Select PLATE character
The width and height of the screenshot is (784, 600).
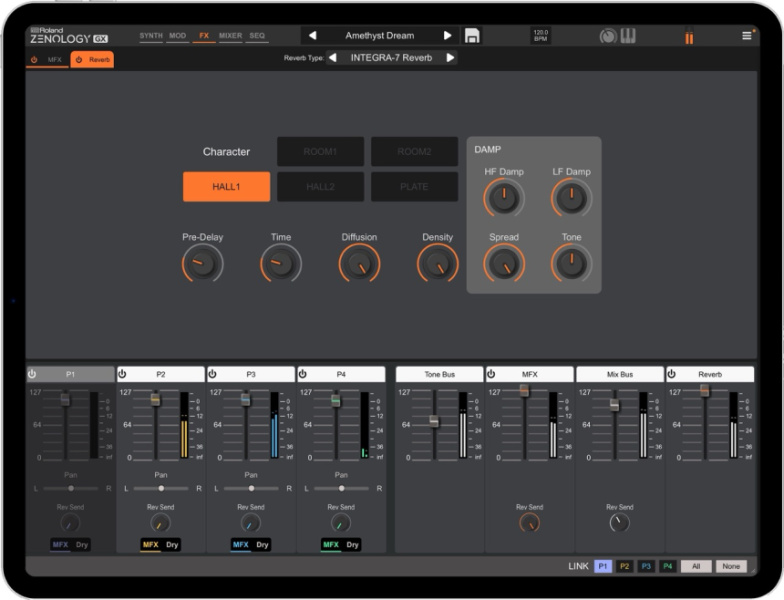[x=414, y=186]
